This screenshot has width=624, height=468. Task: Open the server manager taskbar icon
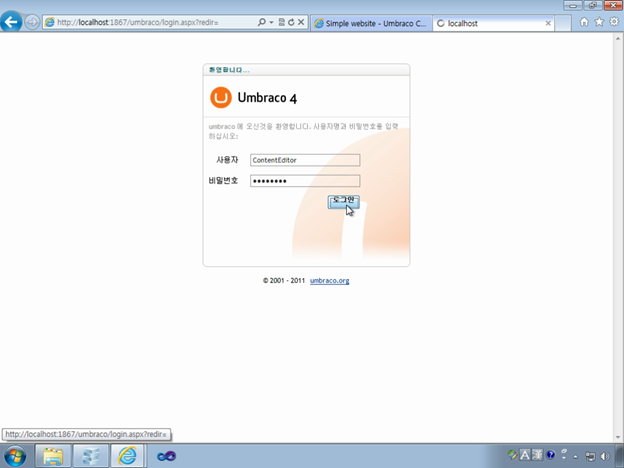click(x=91, y=456)
